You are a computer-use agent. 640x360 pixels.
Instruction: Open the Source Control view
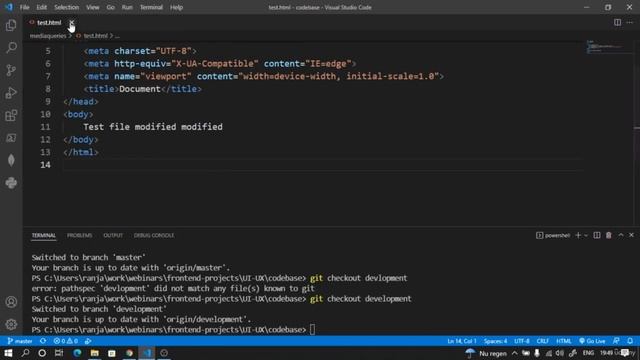[11, 70]
